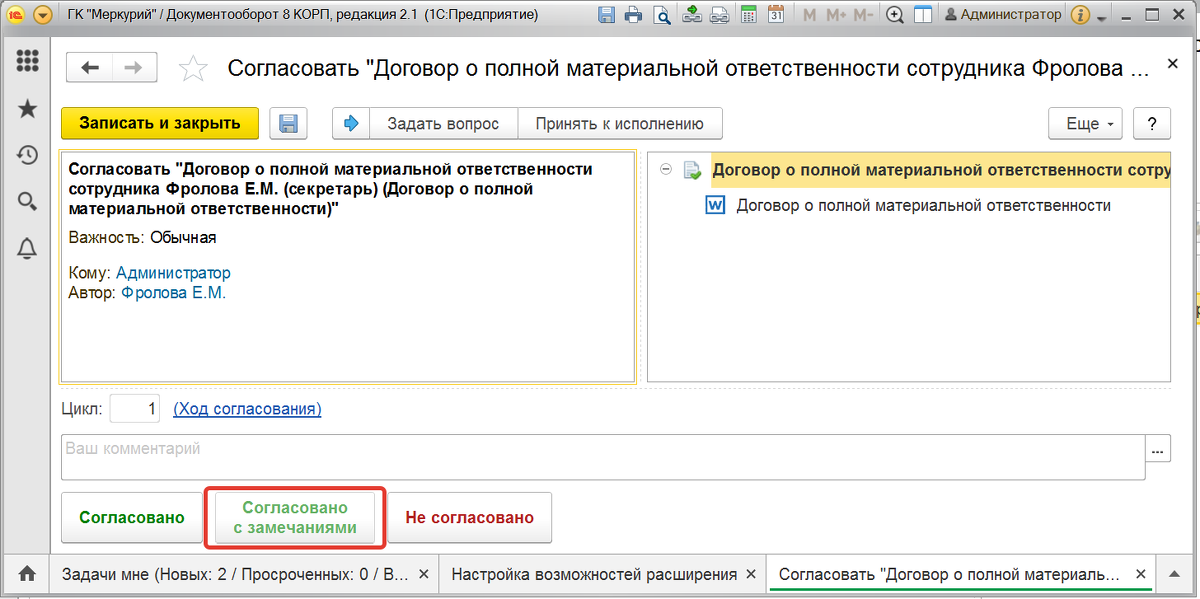Click Записать и закрыть button

click(x=160, y=123)
